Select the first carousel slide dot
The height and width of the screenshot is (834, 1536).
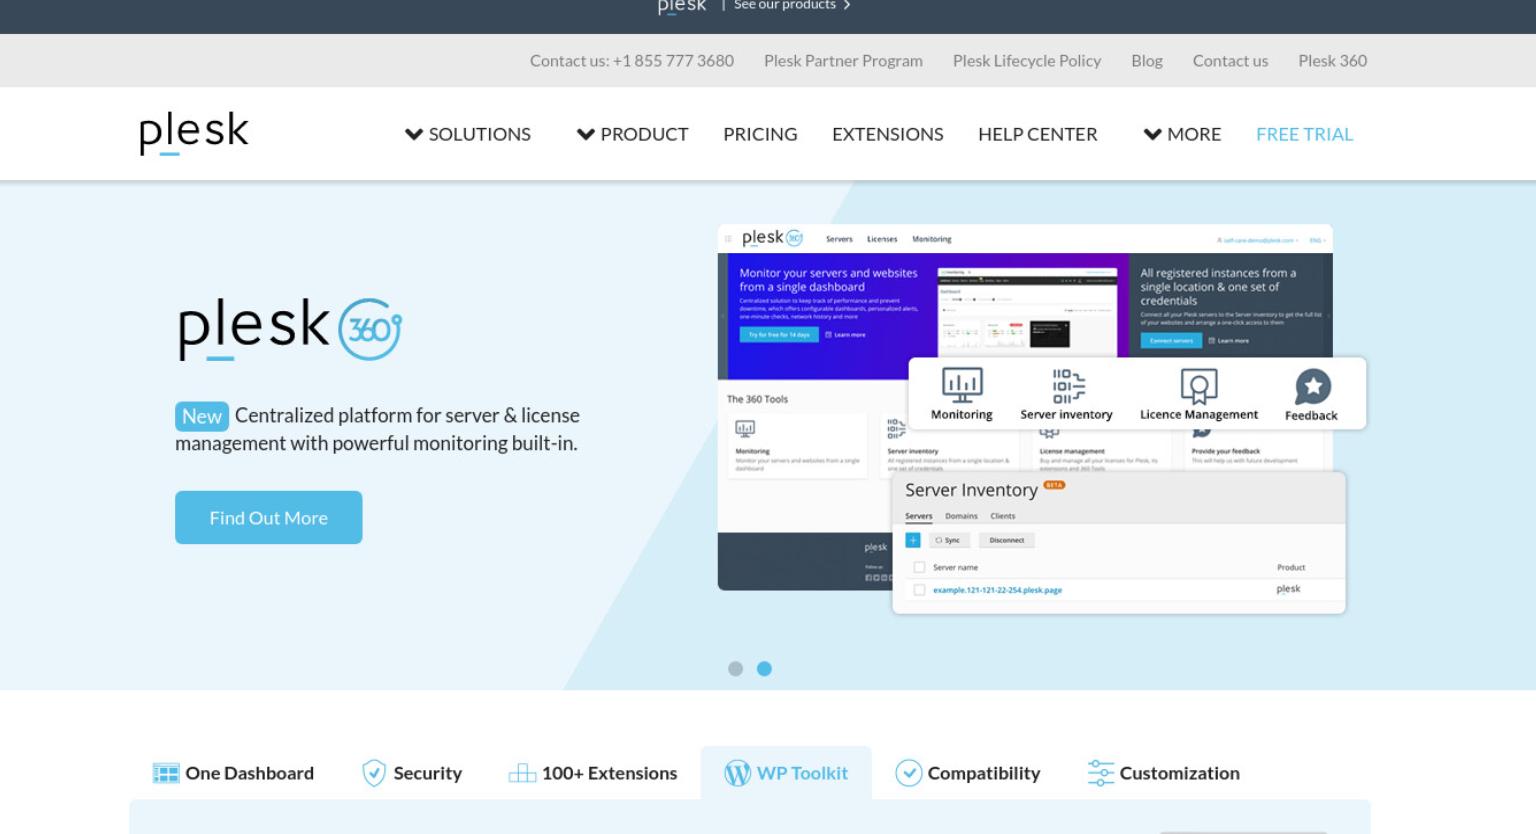tap(735, 669)
